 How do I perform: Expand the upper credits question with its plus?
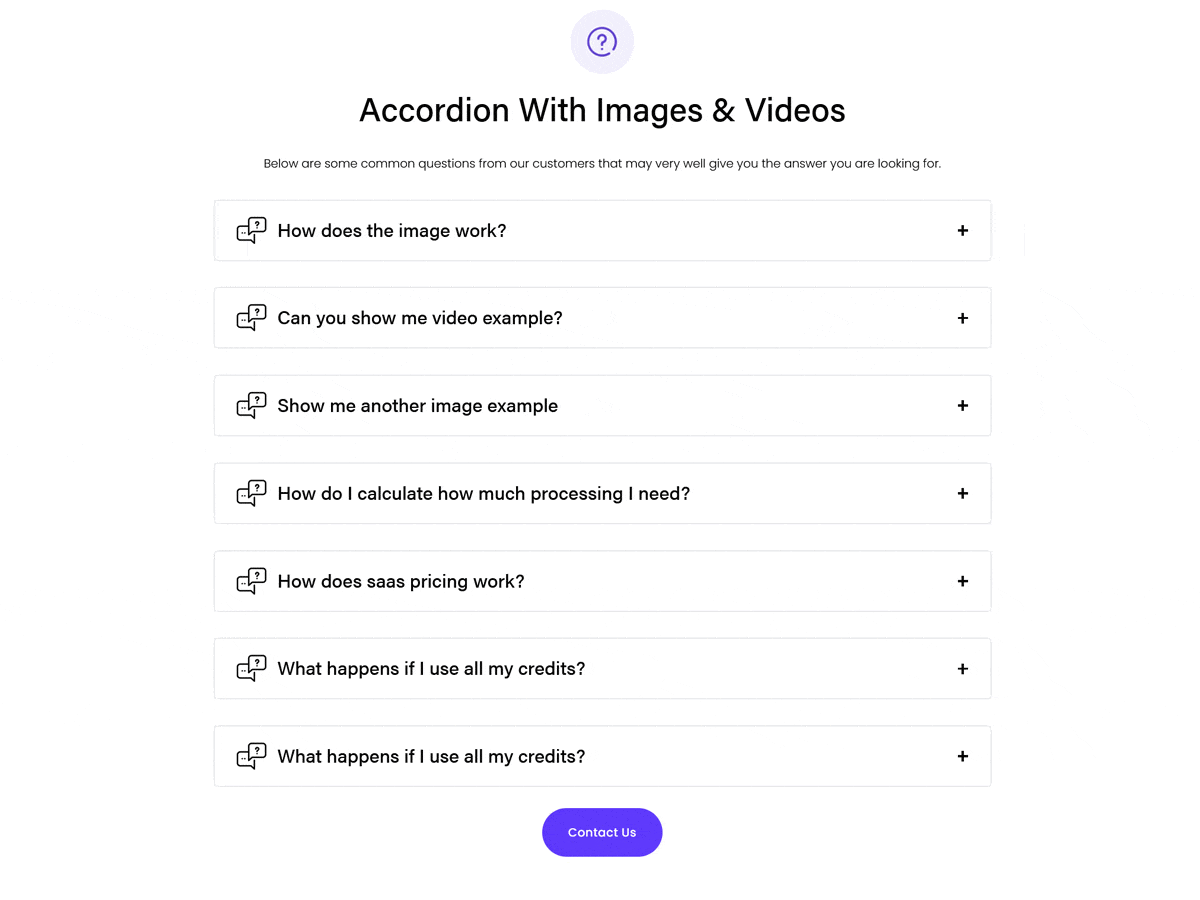tap(962, 669)
